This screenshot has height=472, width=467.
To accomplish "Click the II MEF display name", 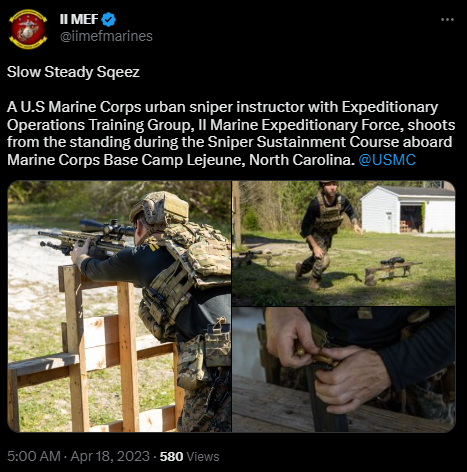I will click(x=79, y=19).
